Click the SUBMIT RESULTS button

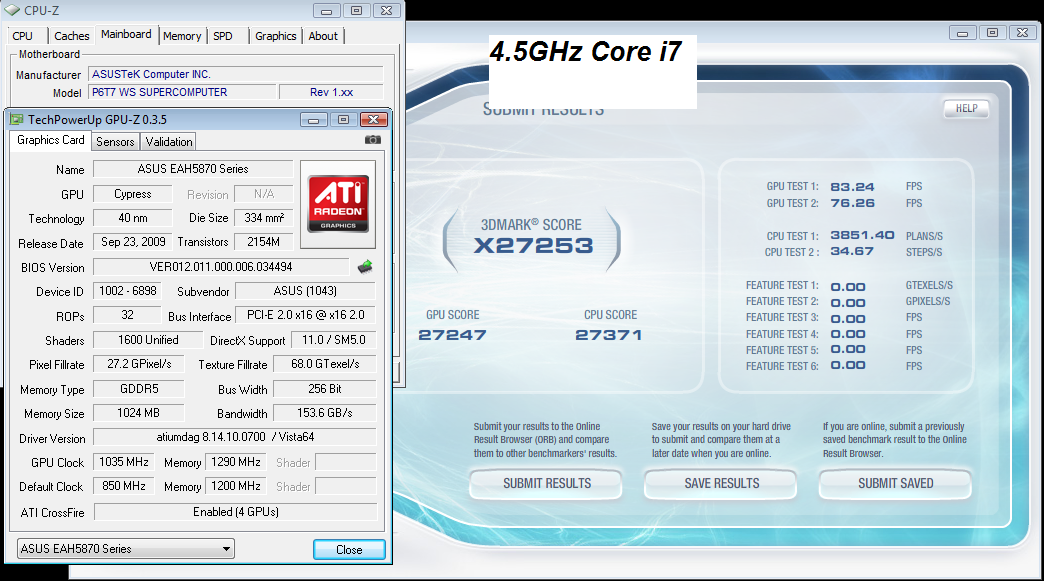tap(547, 484)
